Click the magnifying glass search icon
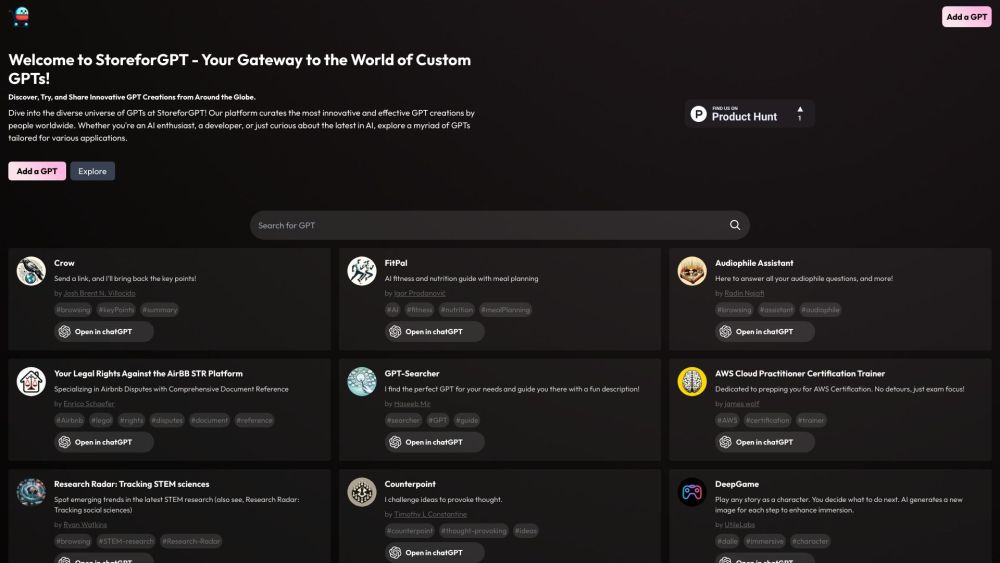Image resolution: width=1000 pixels, height=563 pixels. (x=735, y=225)
